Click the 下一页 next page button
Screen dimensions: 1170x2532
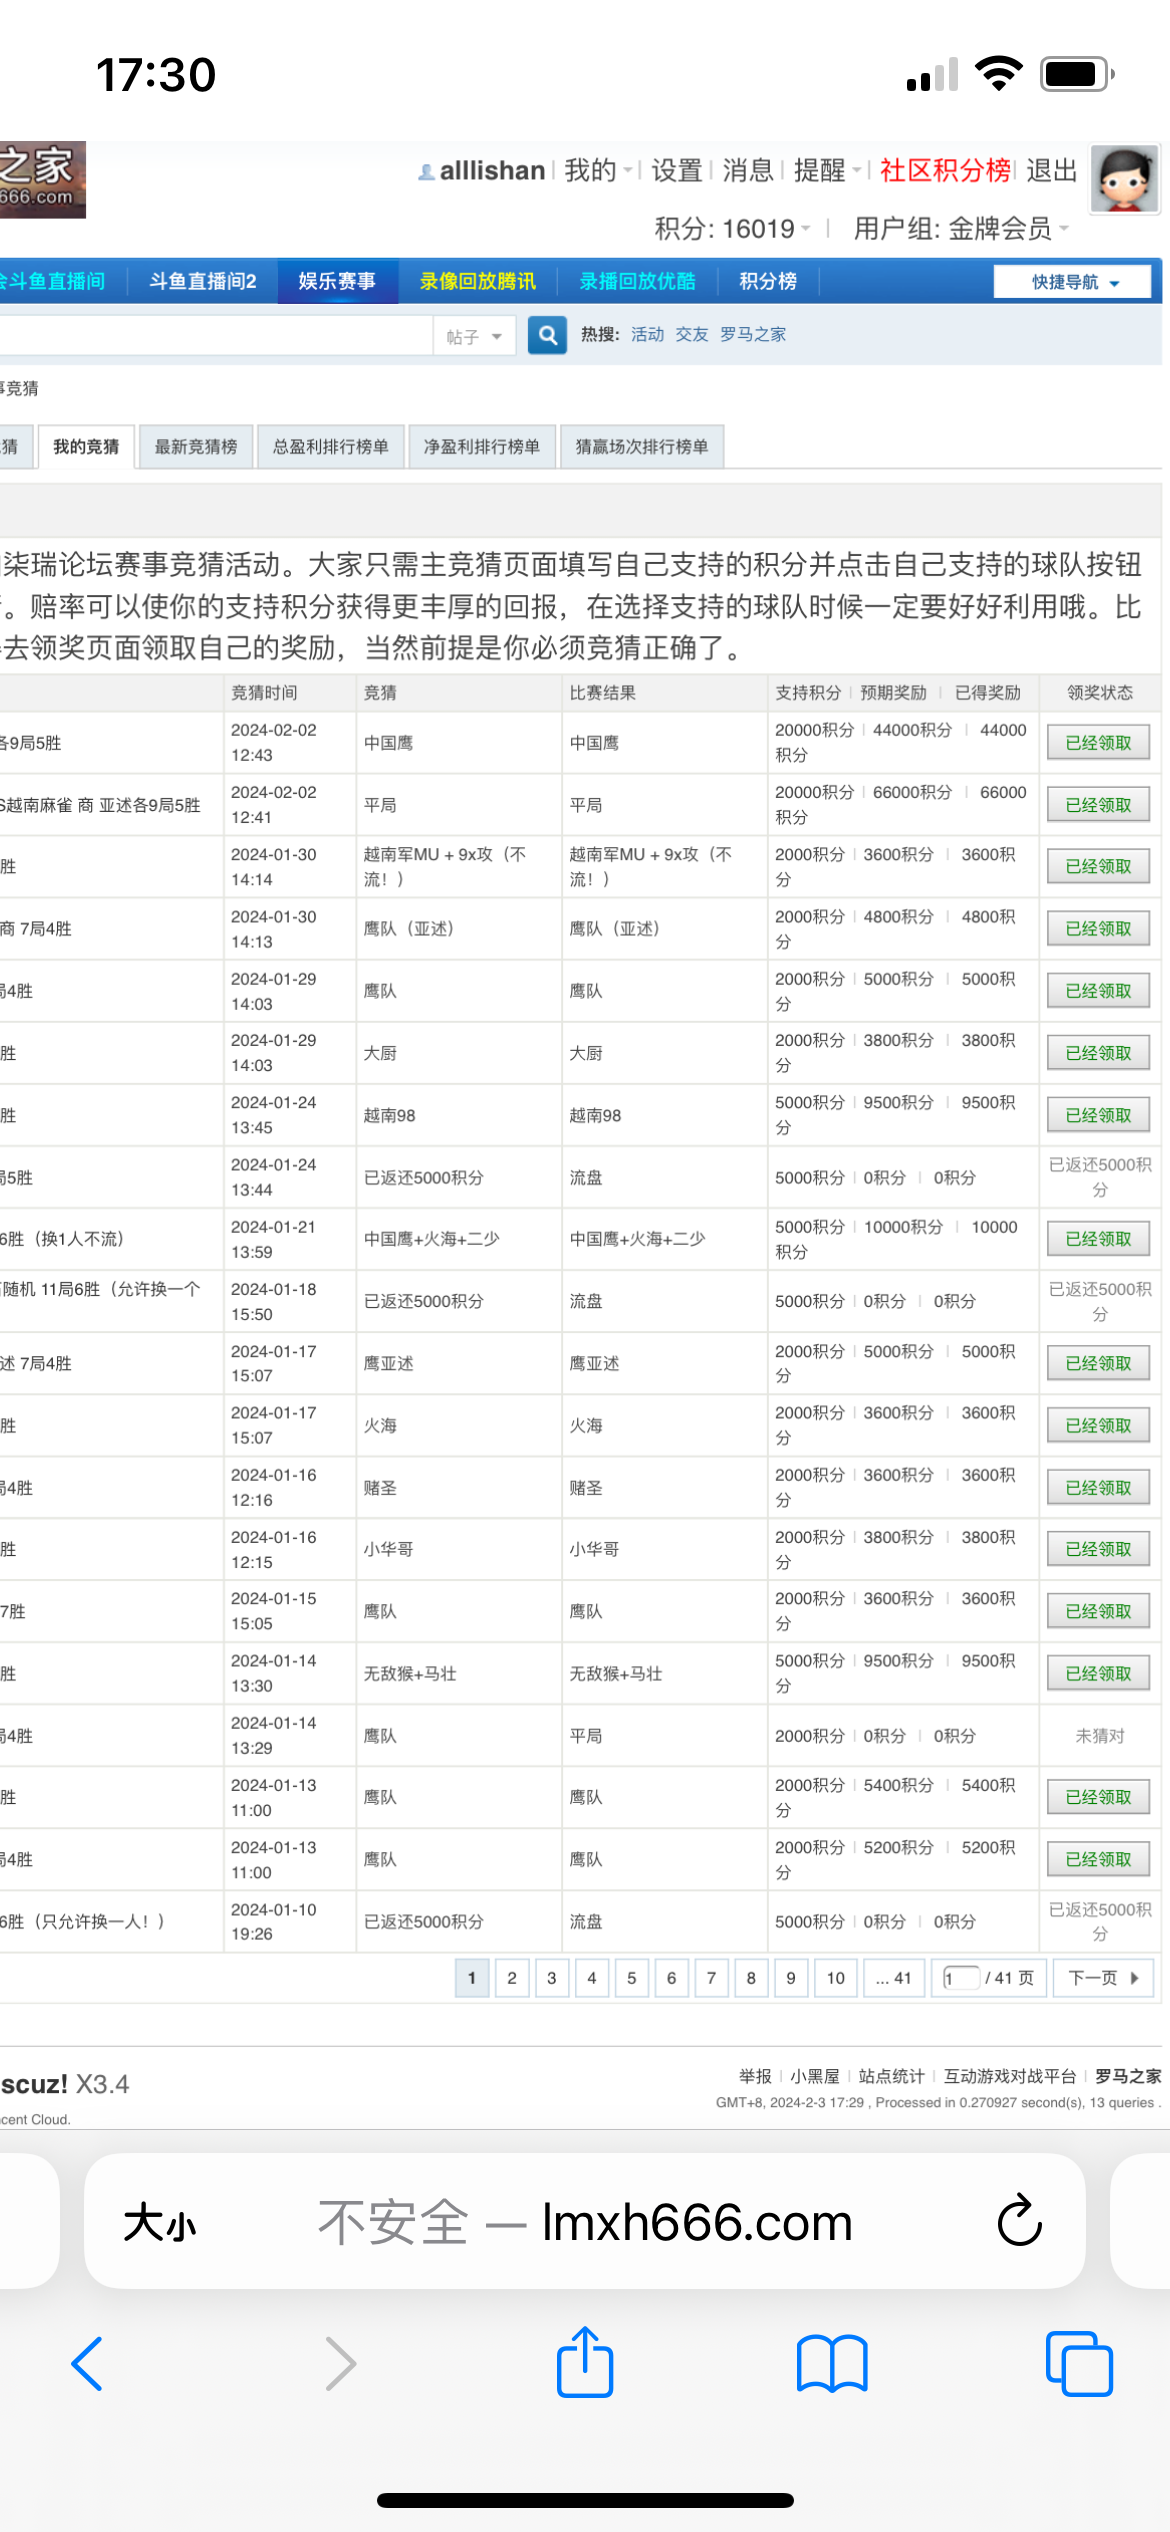(1103, 1978)
